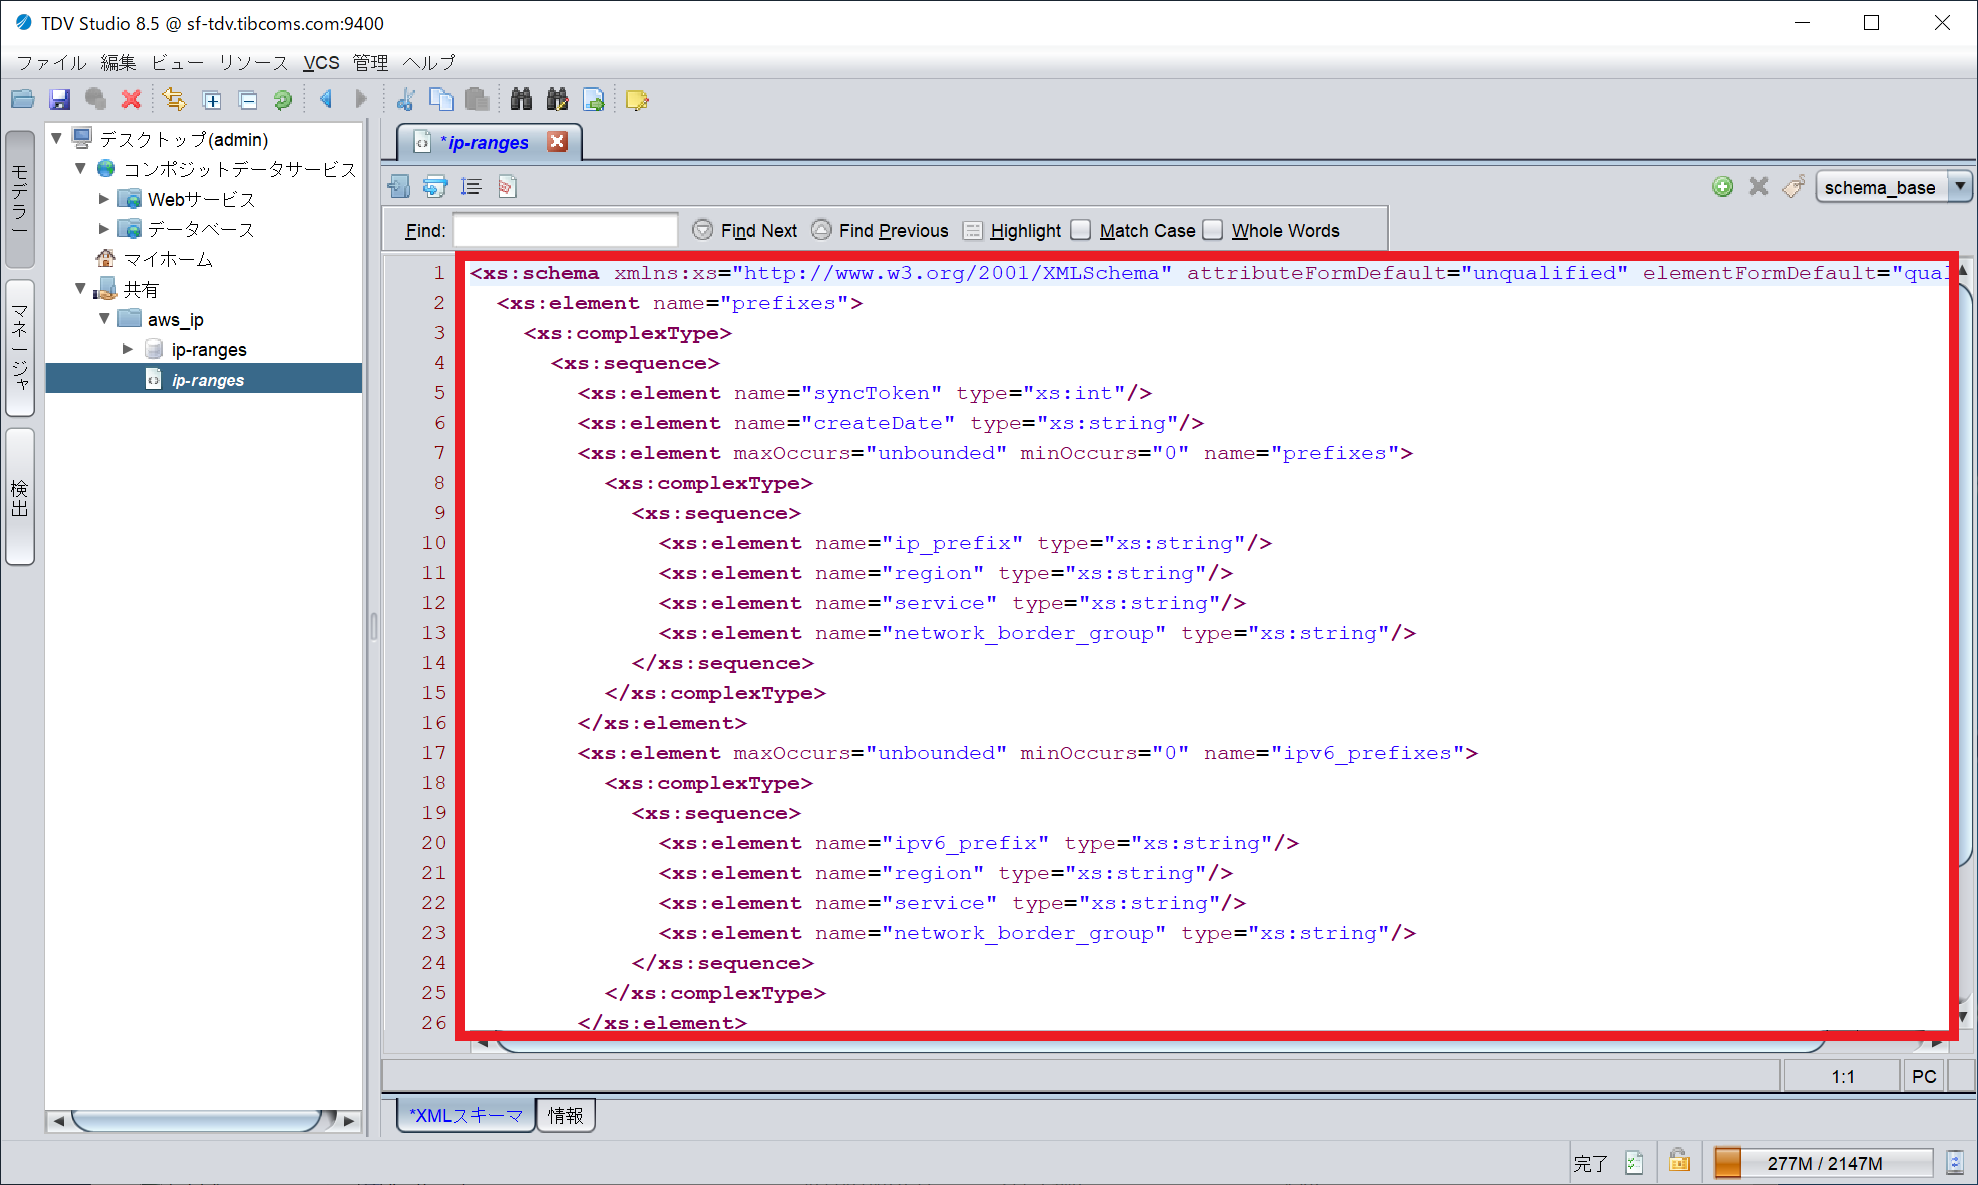
Task: Expand the データベース tree node
Action: click(103, 229)
